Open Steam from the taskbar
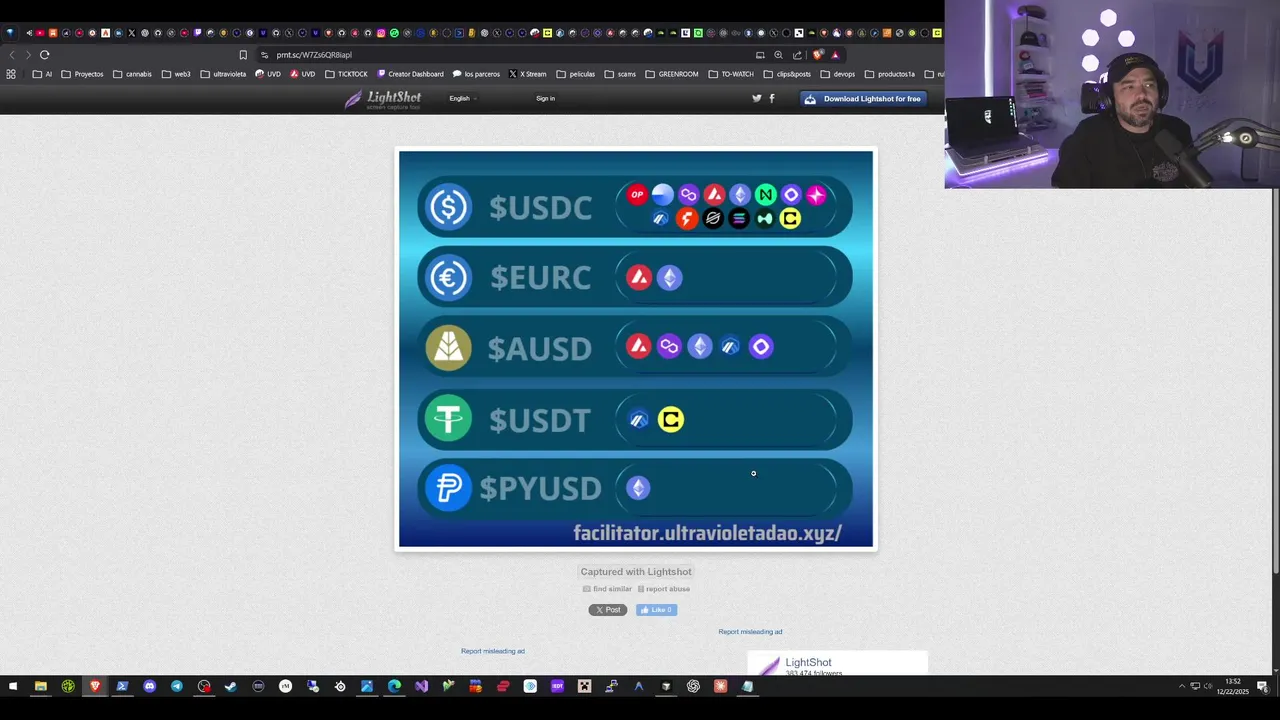This screenshot has height=720, width=1280. click(231, 686)
